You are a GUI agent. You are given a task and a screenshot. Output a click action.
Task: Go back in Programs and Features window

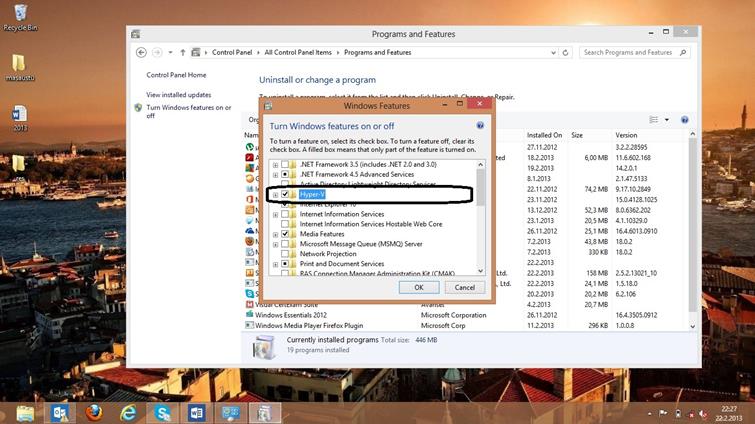pyautogui.click(x=141, y=52)
